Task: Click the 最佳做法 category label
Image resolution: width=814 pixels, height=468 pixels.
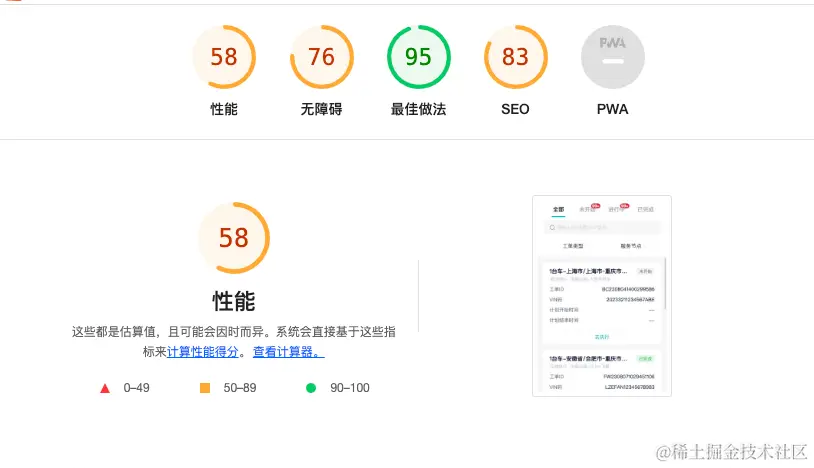Action: (x=418, y=109)
